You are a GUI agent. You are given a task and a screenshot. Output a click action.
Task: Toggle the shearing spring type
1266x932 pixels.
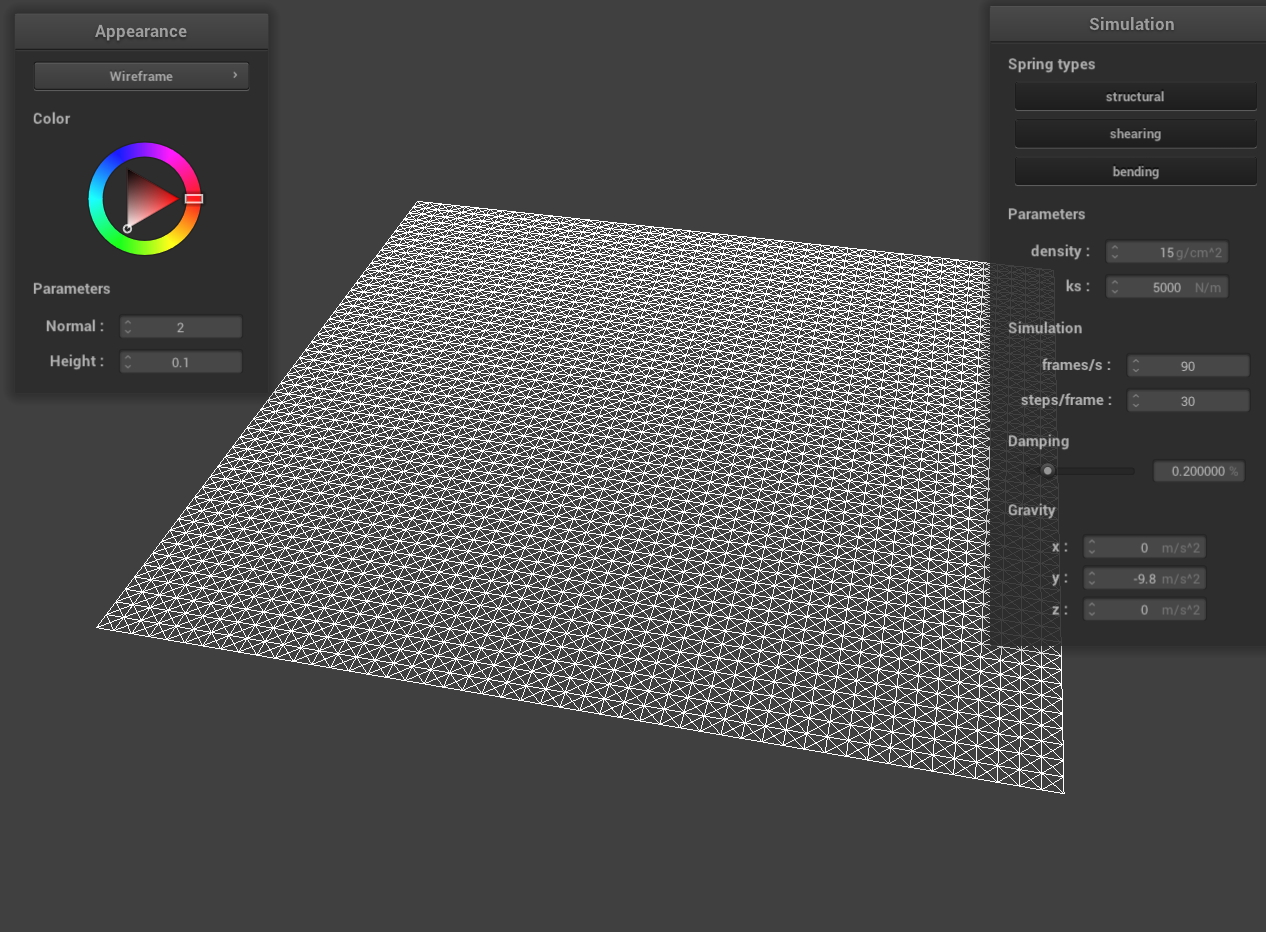point(1135,134)
